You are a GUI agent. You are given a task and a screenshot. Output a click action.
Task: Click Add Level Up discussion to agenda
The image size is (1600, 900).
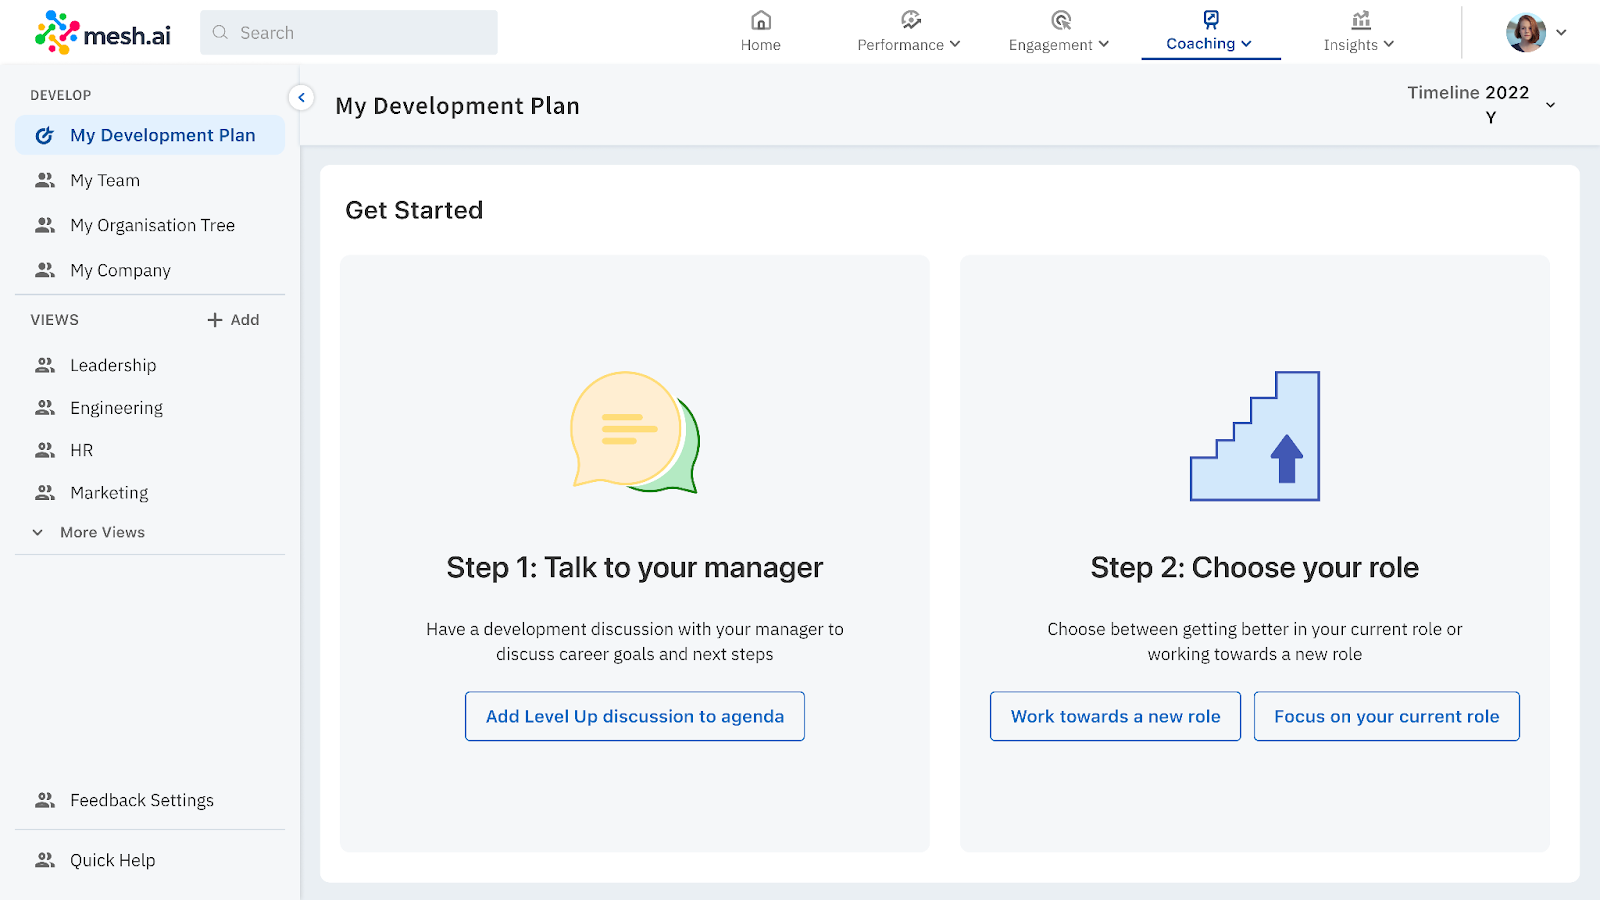coord(634,716)
